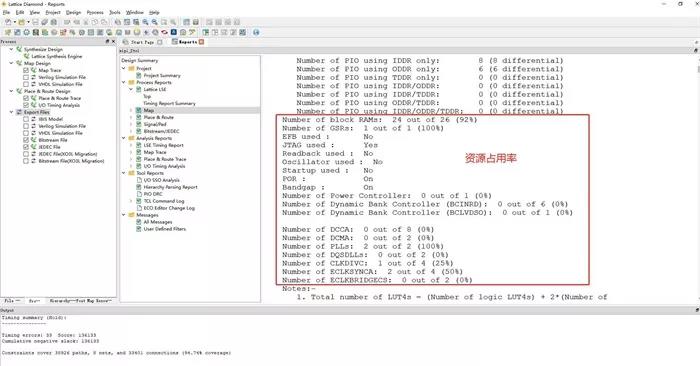
Task: Click the Paste toolbar icon
Action: pos(104,22)
